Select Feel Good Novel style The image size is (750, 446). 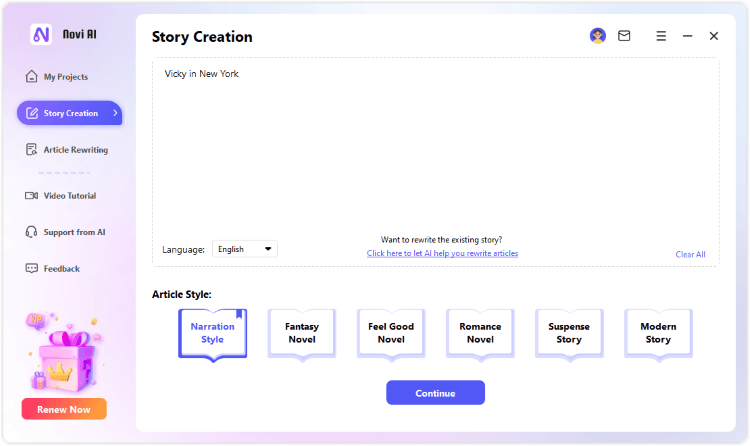[391, 334]
